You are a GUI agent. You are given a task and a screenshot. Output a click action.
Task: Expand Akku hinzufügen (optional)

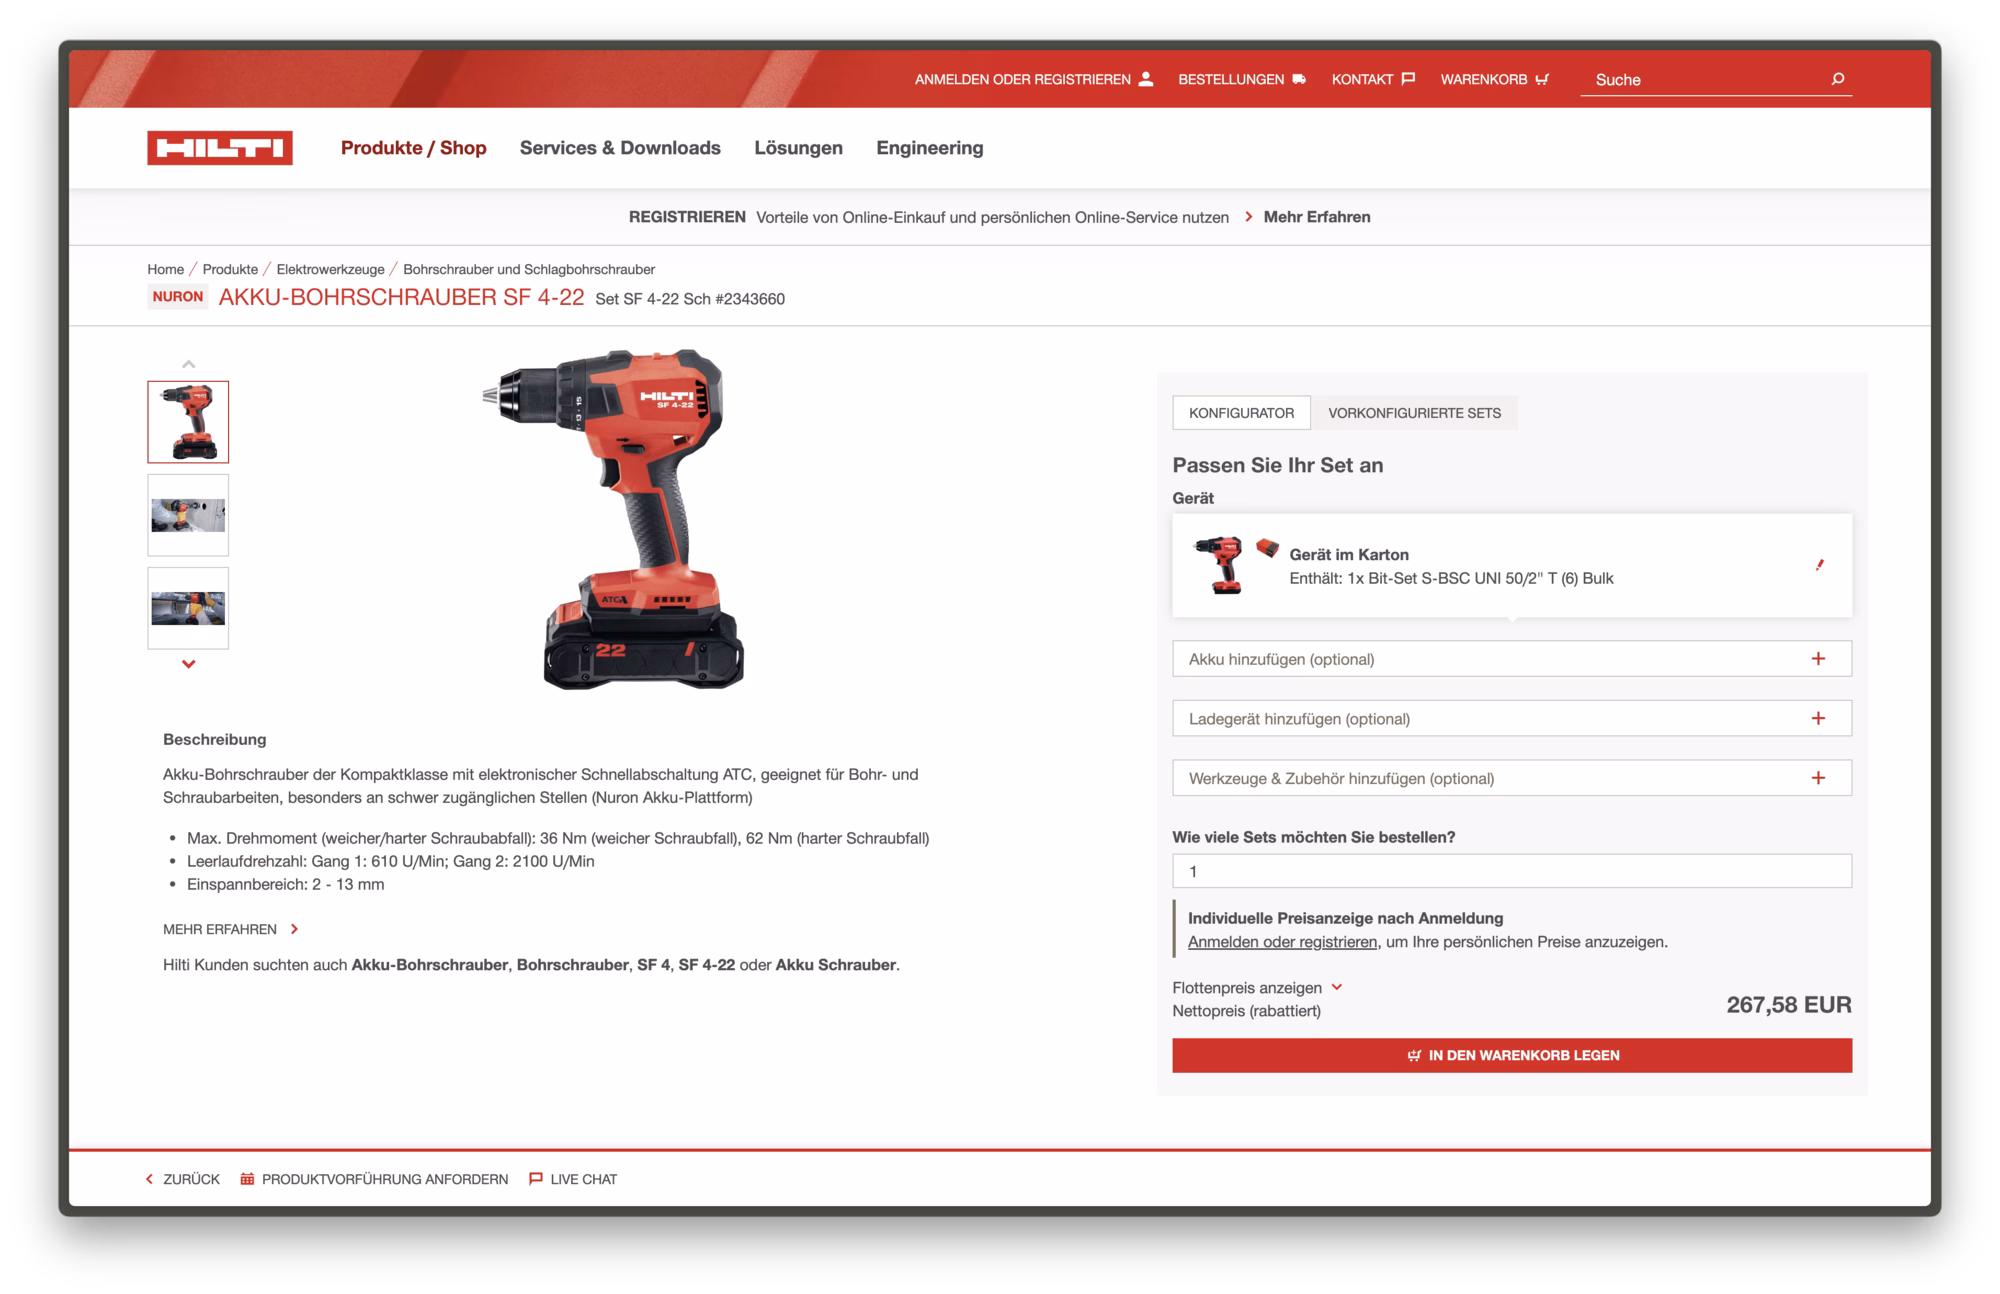click(x=1512, y=659)
